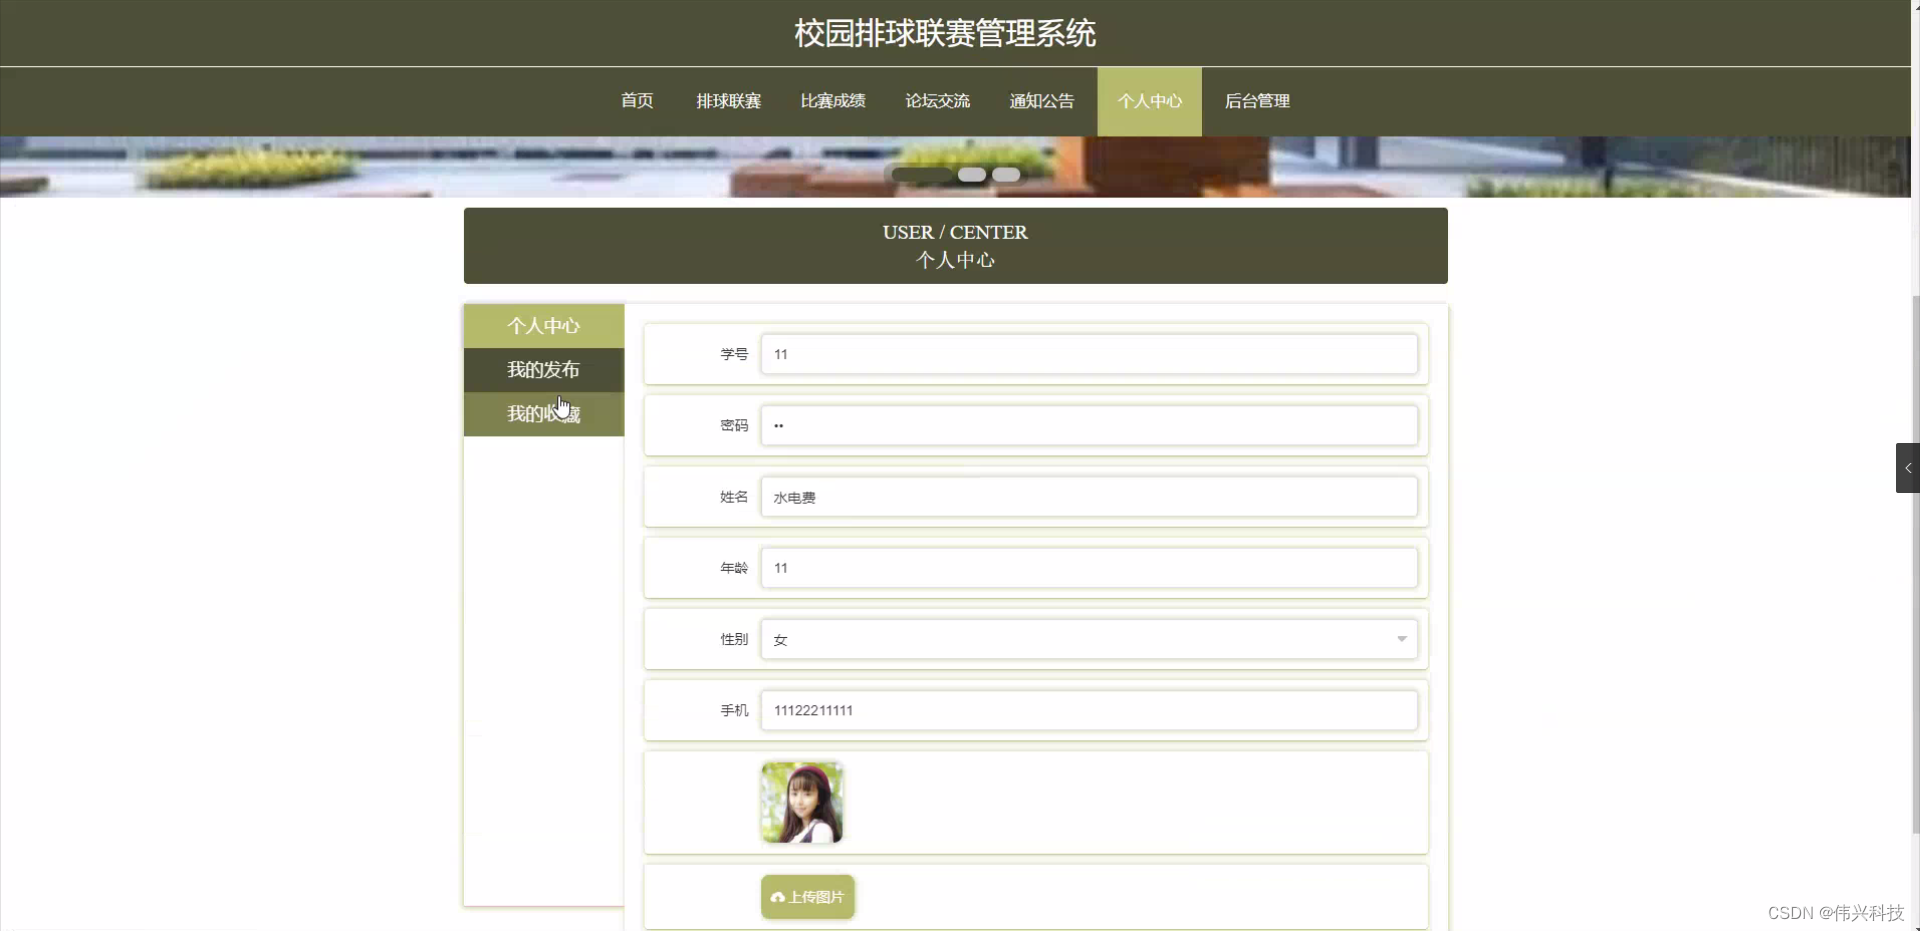1920x931 pixels.
Task: Click the 上传图片 upload button
Action: pyautogui.click(x=807, y=897)
